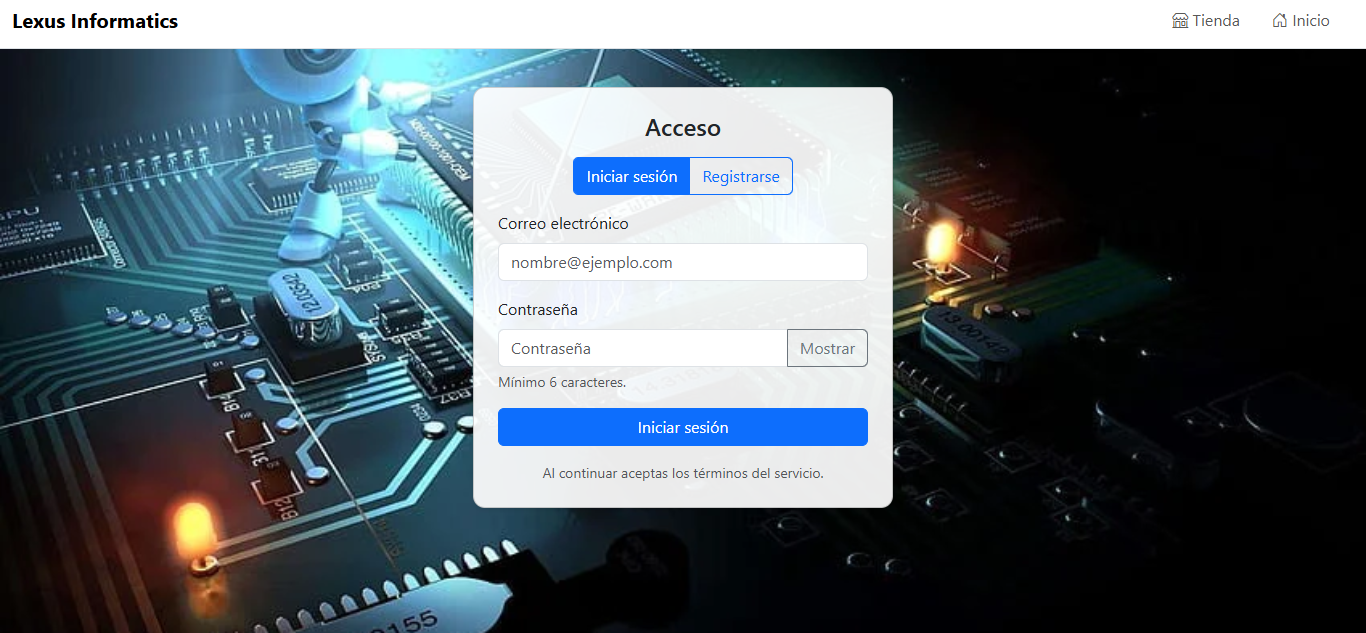The height and width of the screenshot is (633, 1366).
Task: Go to the Inicio navigation link
Action: (1301, 21)
